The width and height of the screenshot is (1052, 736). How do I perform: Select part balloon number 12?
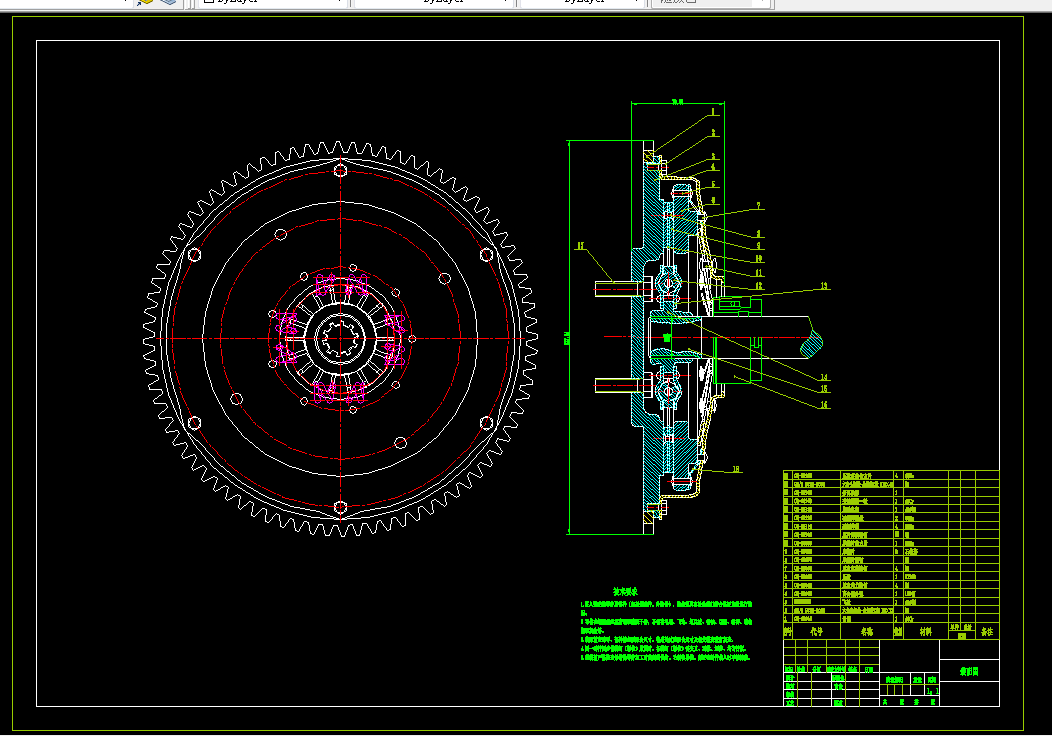(759, 286)
